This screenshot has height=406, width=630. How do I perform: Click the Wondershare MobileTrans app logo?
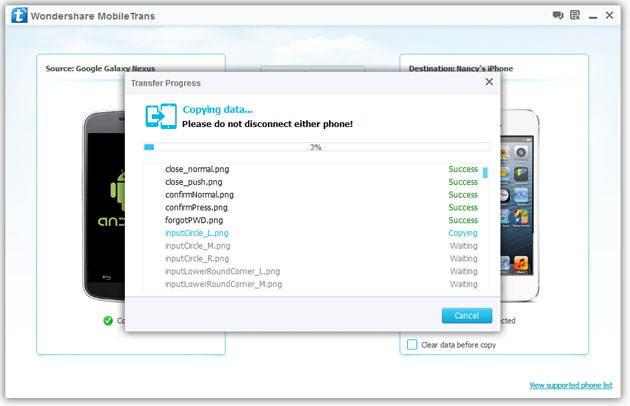pyautogui.click(x=19, y=15)
